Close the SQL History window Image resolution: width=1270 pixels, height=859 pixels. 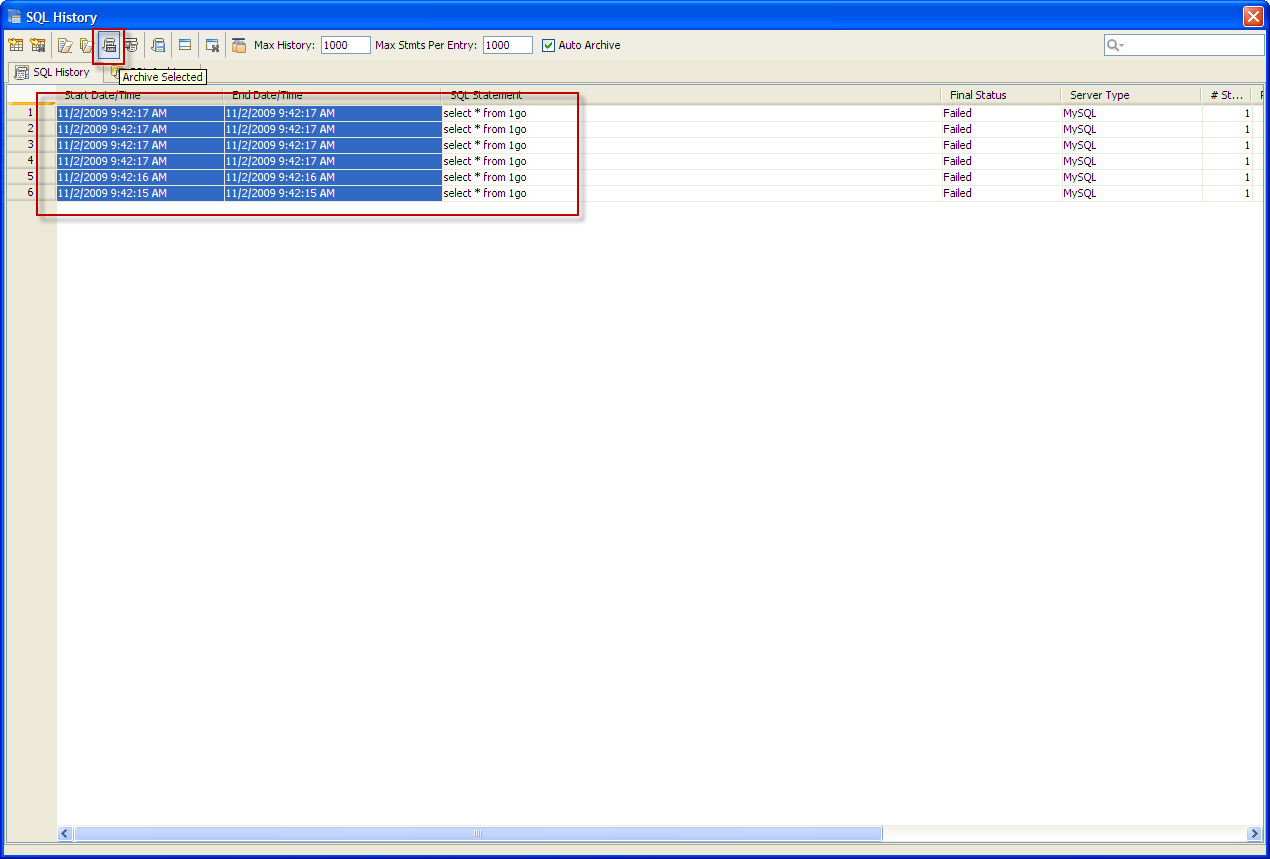point(1252,16)
